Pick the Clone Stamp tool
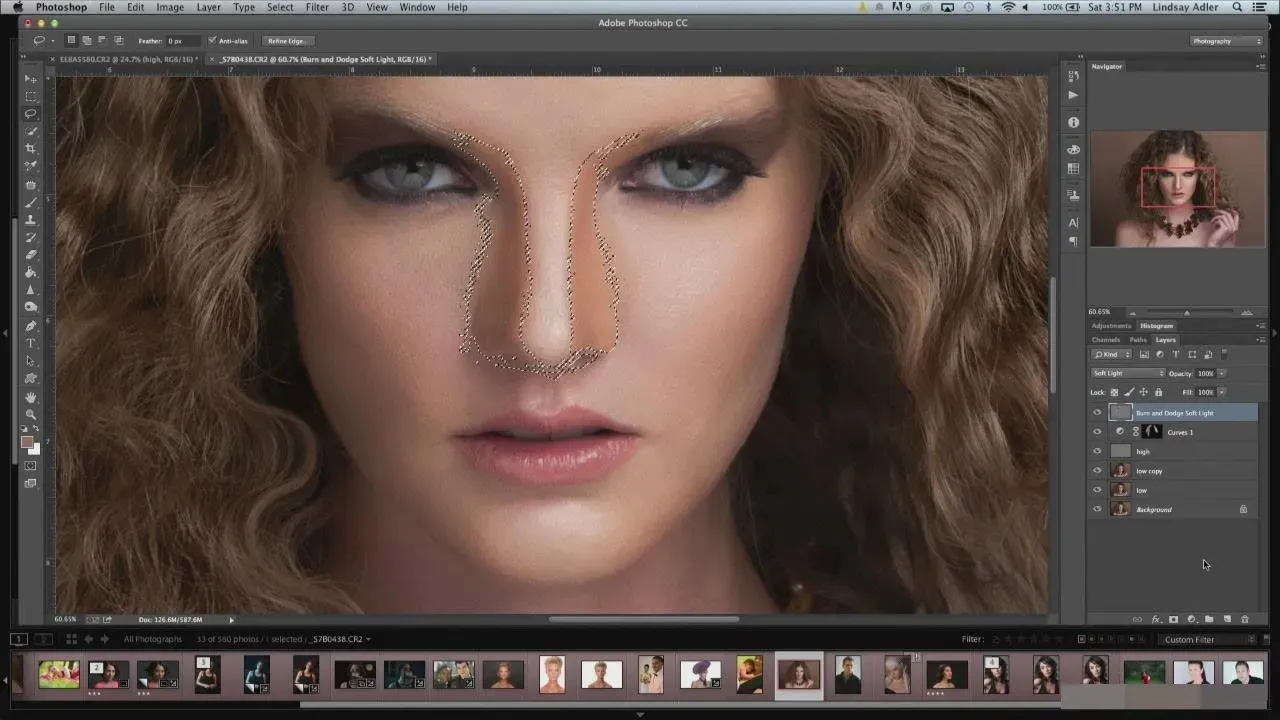The image size is (1280, 720). (31, 219)
